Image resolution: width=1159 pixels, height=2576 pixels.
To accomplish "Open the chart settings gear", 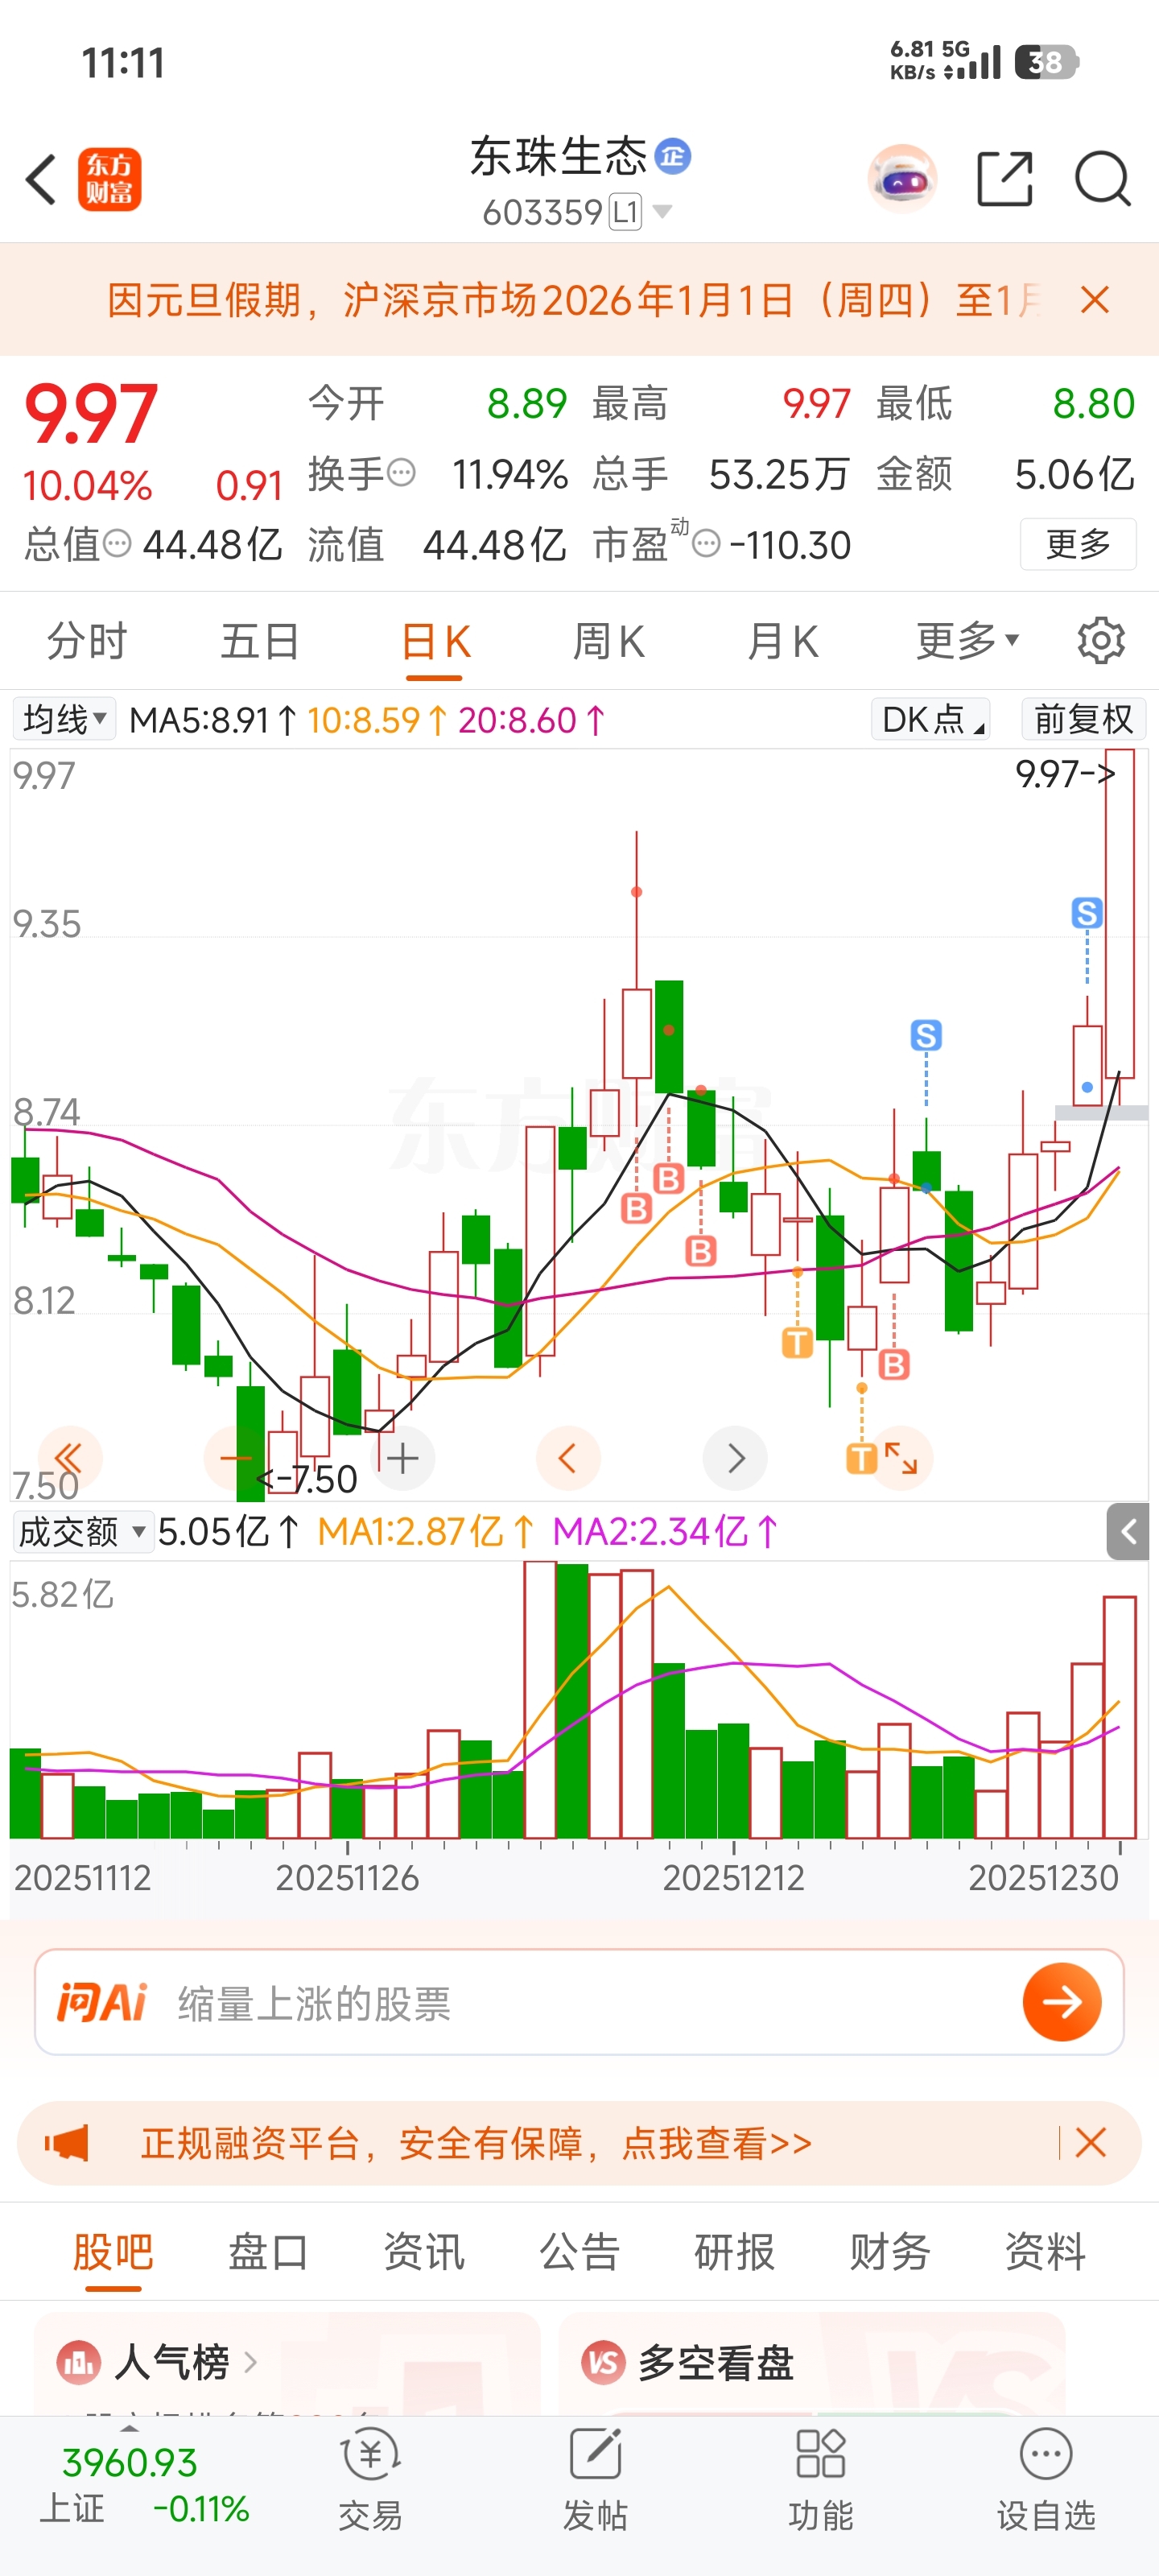I will coord(1101,640).
